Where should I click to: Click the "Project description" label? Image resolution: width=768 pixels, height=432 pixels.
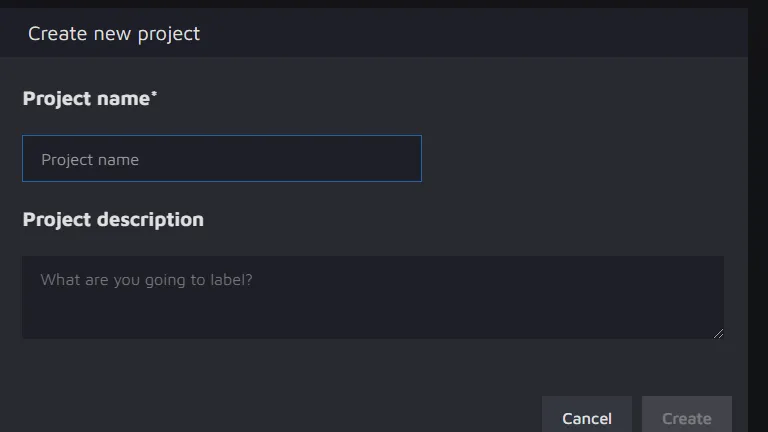pos(113,220)
